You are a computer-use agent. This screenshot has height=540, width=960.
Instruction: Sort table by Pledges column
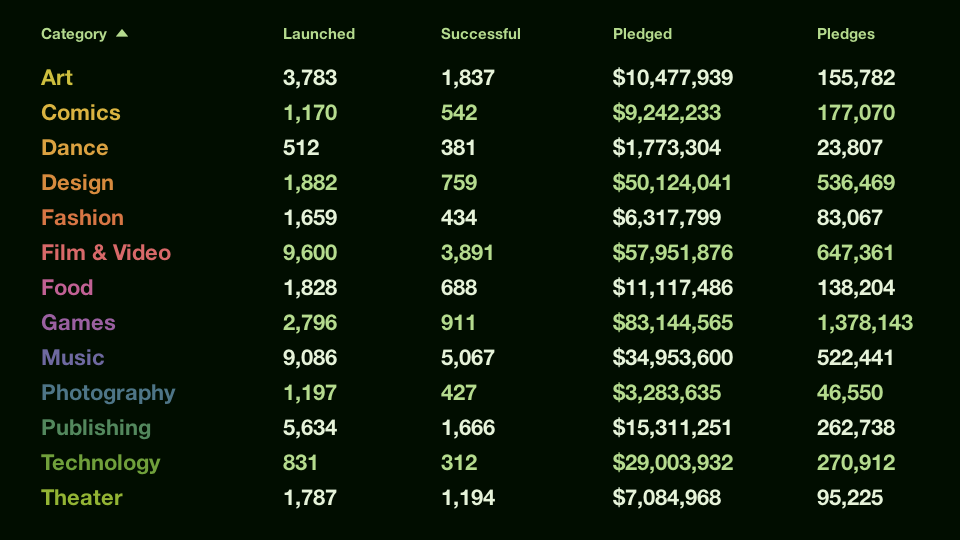pos(846,34)
